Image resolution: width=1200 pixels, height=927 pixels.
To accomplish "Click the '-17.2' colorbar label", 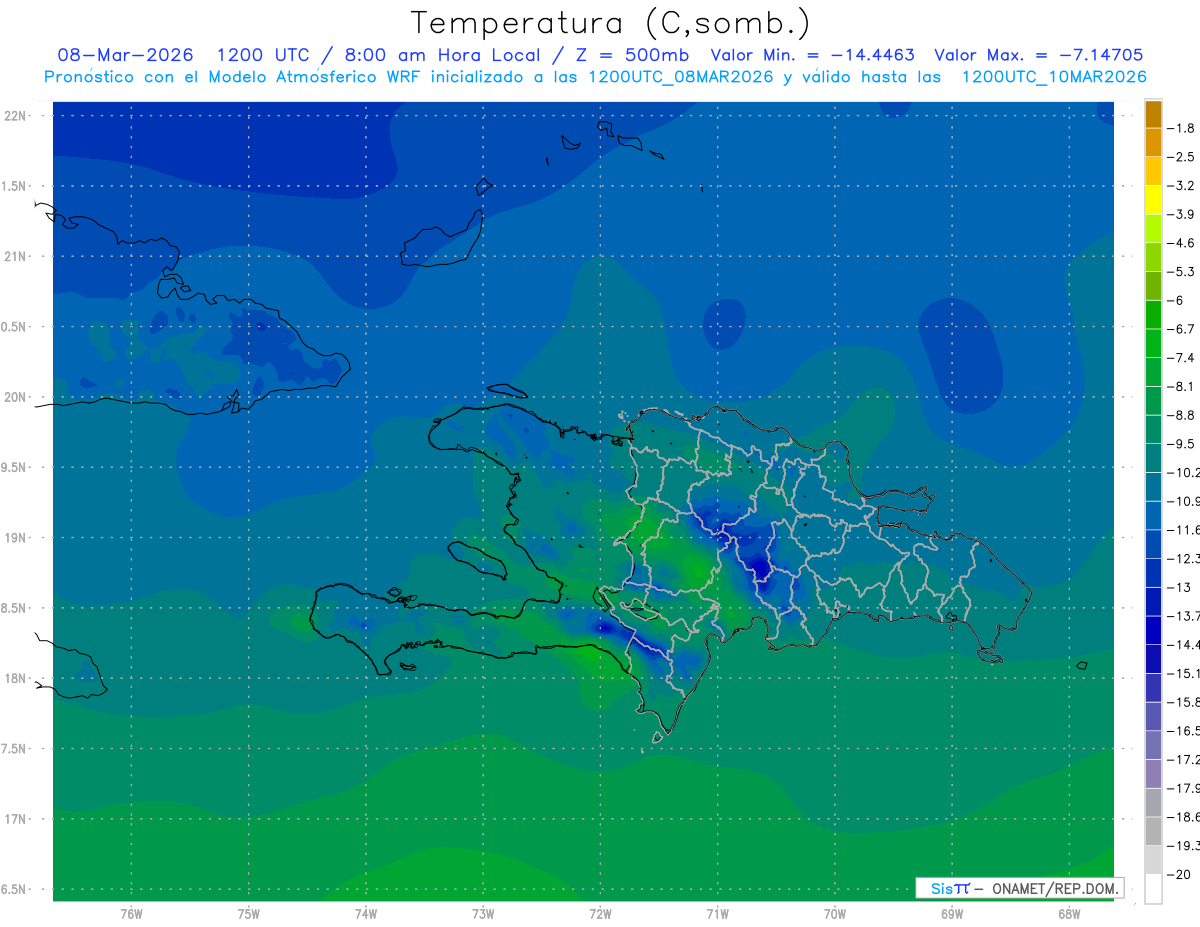I will 1183,759.
